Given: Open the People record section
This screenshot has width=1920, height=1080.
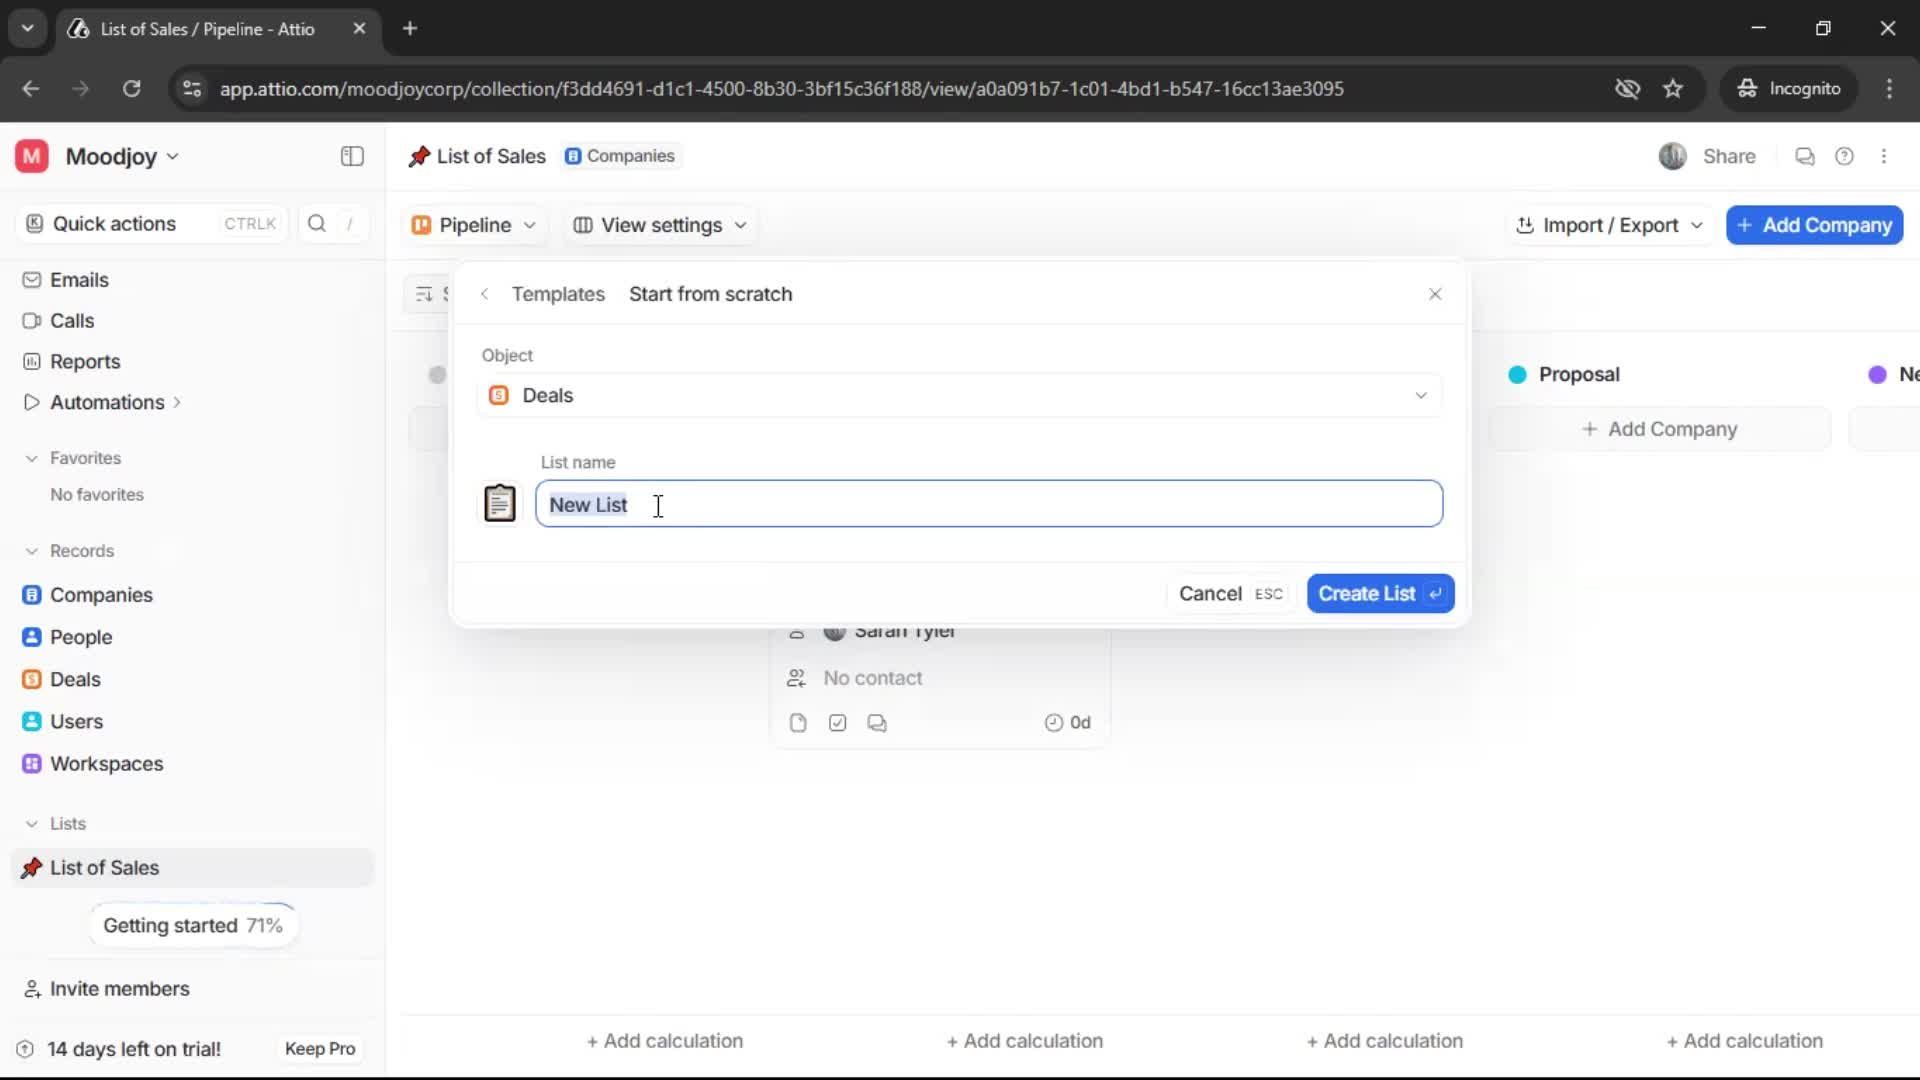Looking at the screenshot, I should tap(80, 637).
